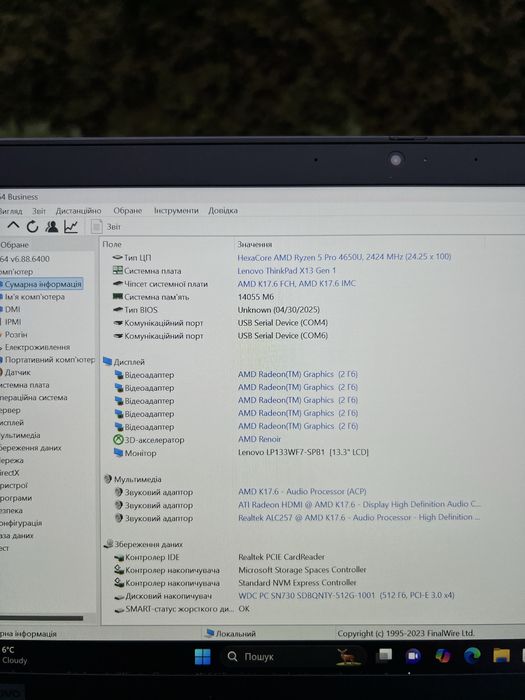The height and width of the screenshot is (700, 525).
Task: Click the SMART-статус row icon
Action: coord(119,609)
